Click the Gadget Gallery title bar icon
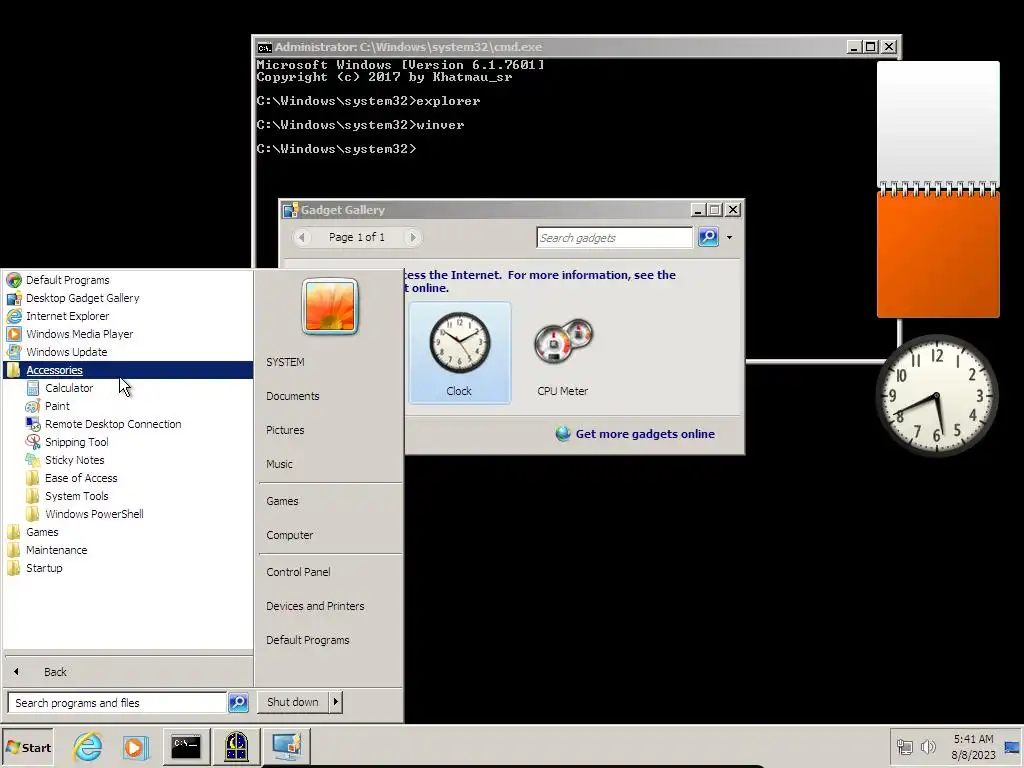Image resolution: width=1024 pixels, height=768 pixels. click(x=290, y=210)
